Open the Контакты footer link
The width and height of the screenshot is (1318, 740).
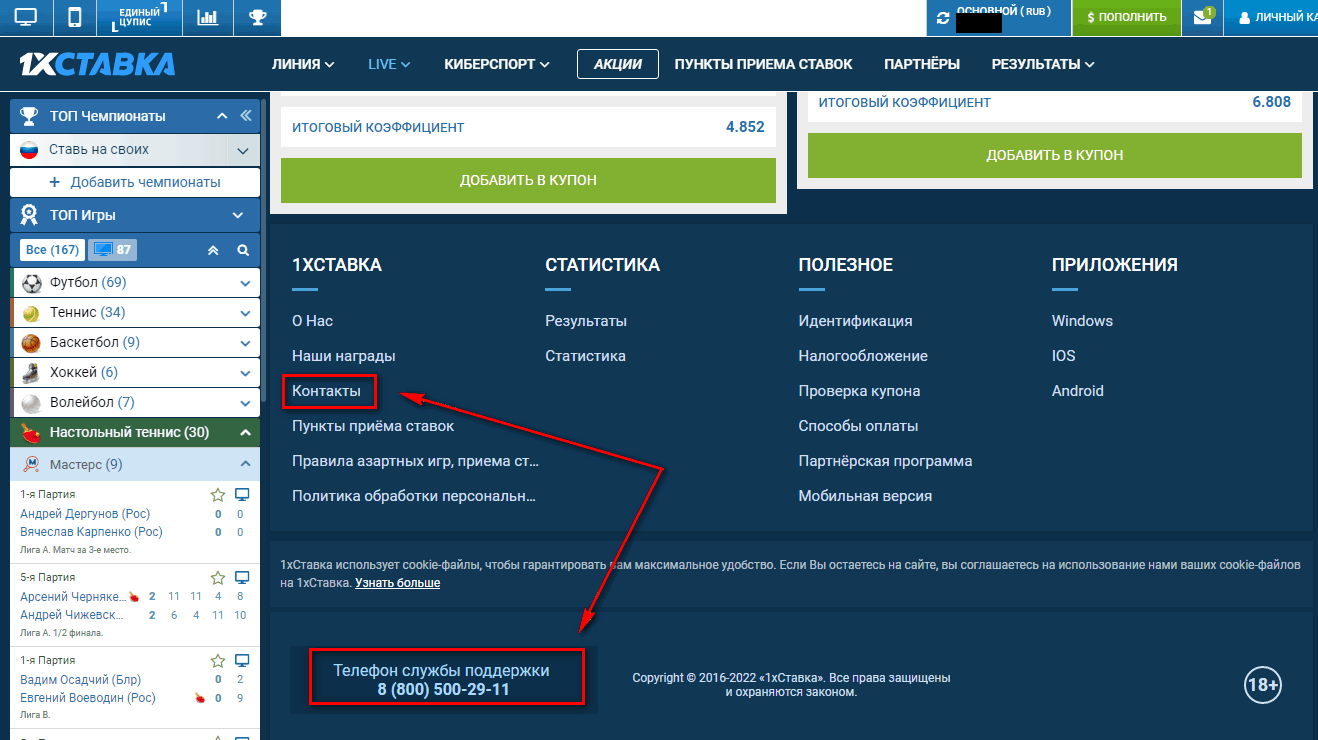[x=326, y=391]
